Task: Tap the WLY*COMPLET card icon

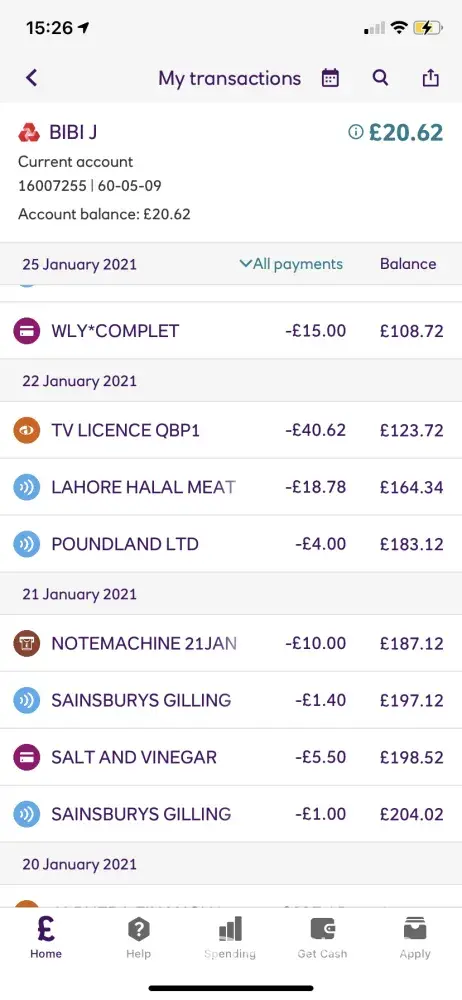Action: pyautogui.click(x=26, y=331)
